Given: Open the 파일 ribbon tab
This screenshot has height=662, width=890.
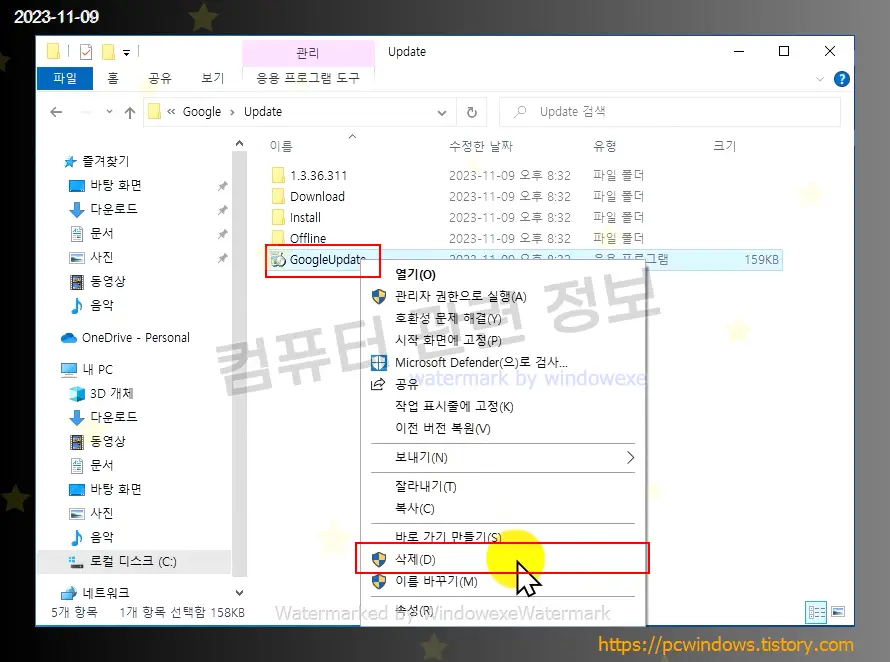Looking at the screenshot, I should [x=65, y=78].
